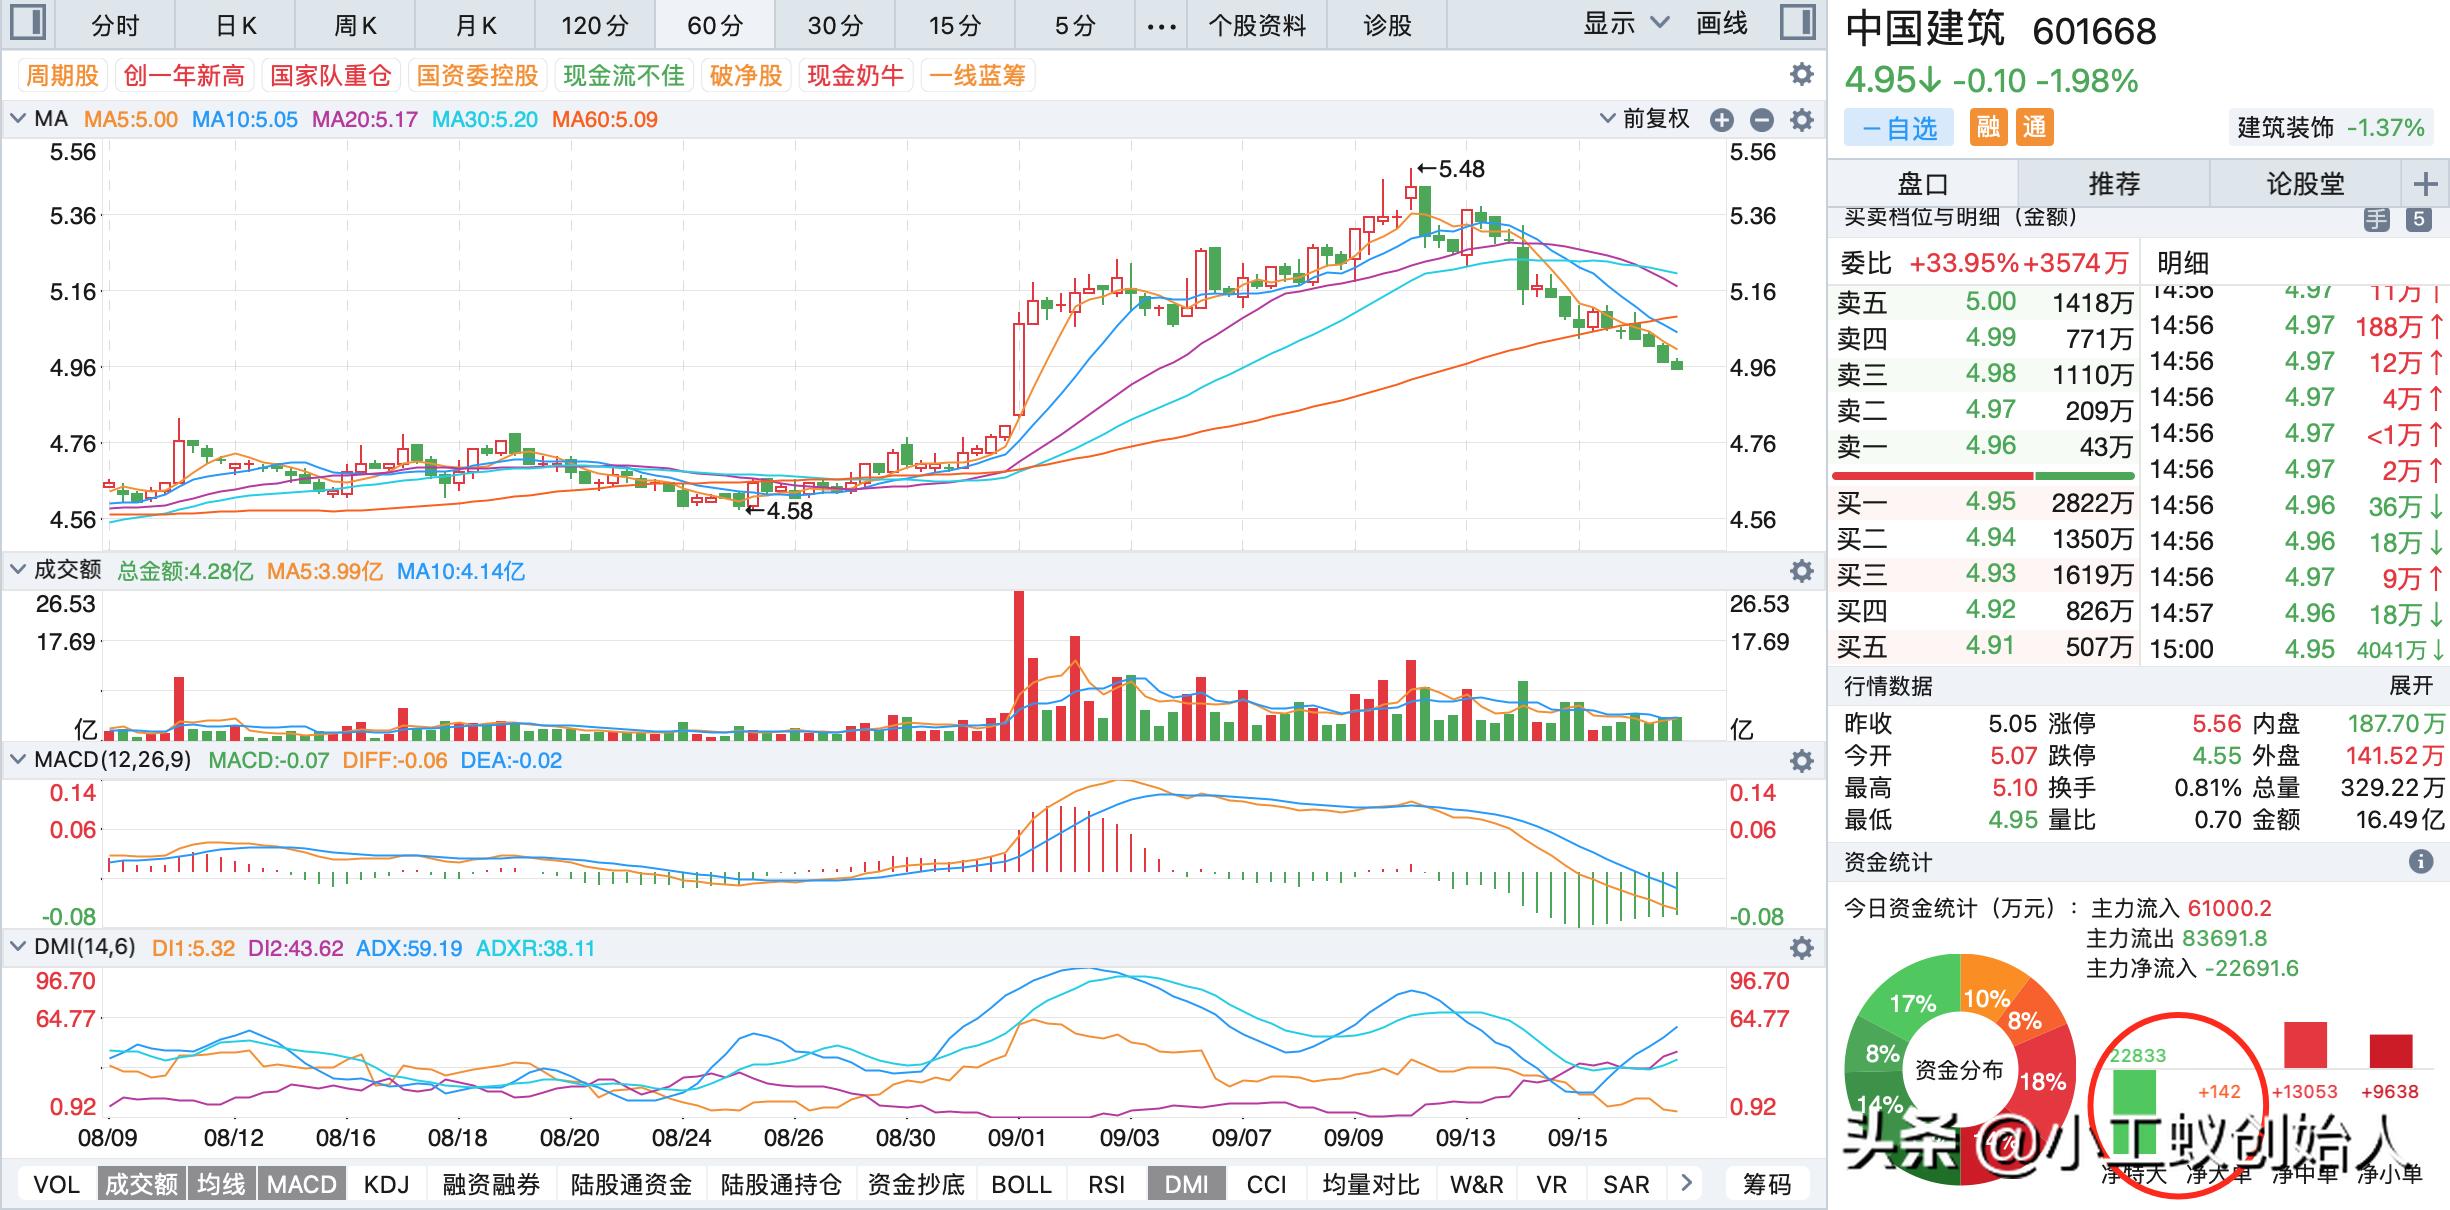The width and height of the screenshot is (2450, 1210).
Task: Toggle the 均线 indicator button
Action: pyautogui.click(x=220, y=1184)
